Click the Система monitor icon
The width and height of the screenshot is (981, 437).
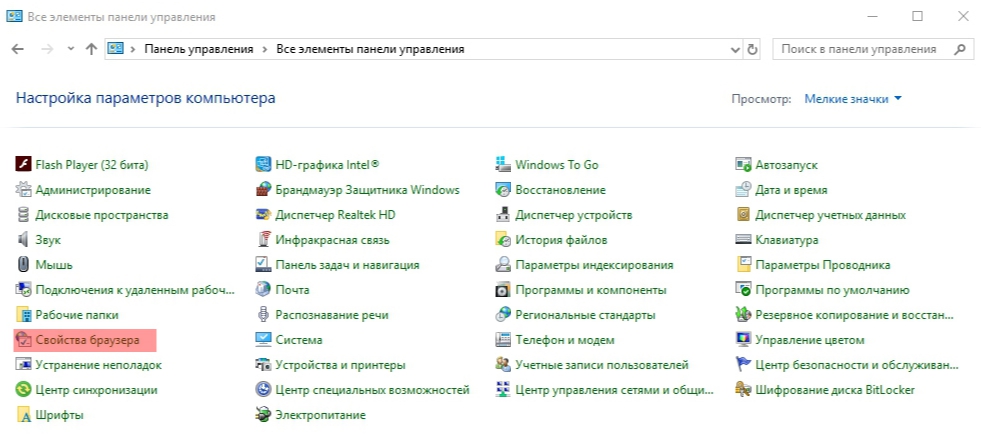tap(263, 340)
